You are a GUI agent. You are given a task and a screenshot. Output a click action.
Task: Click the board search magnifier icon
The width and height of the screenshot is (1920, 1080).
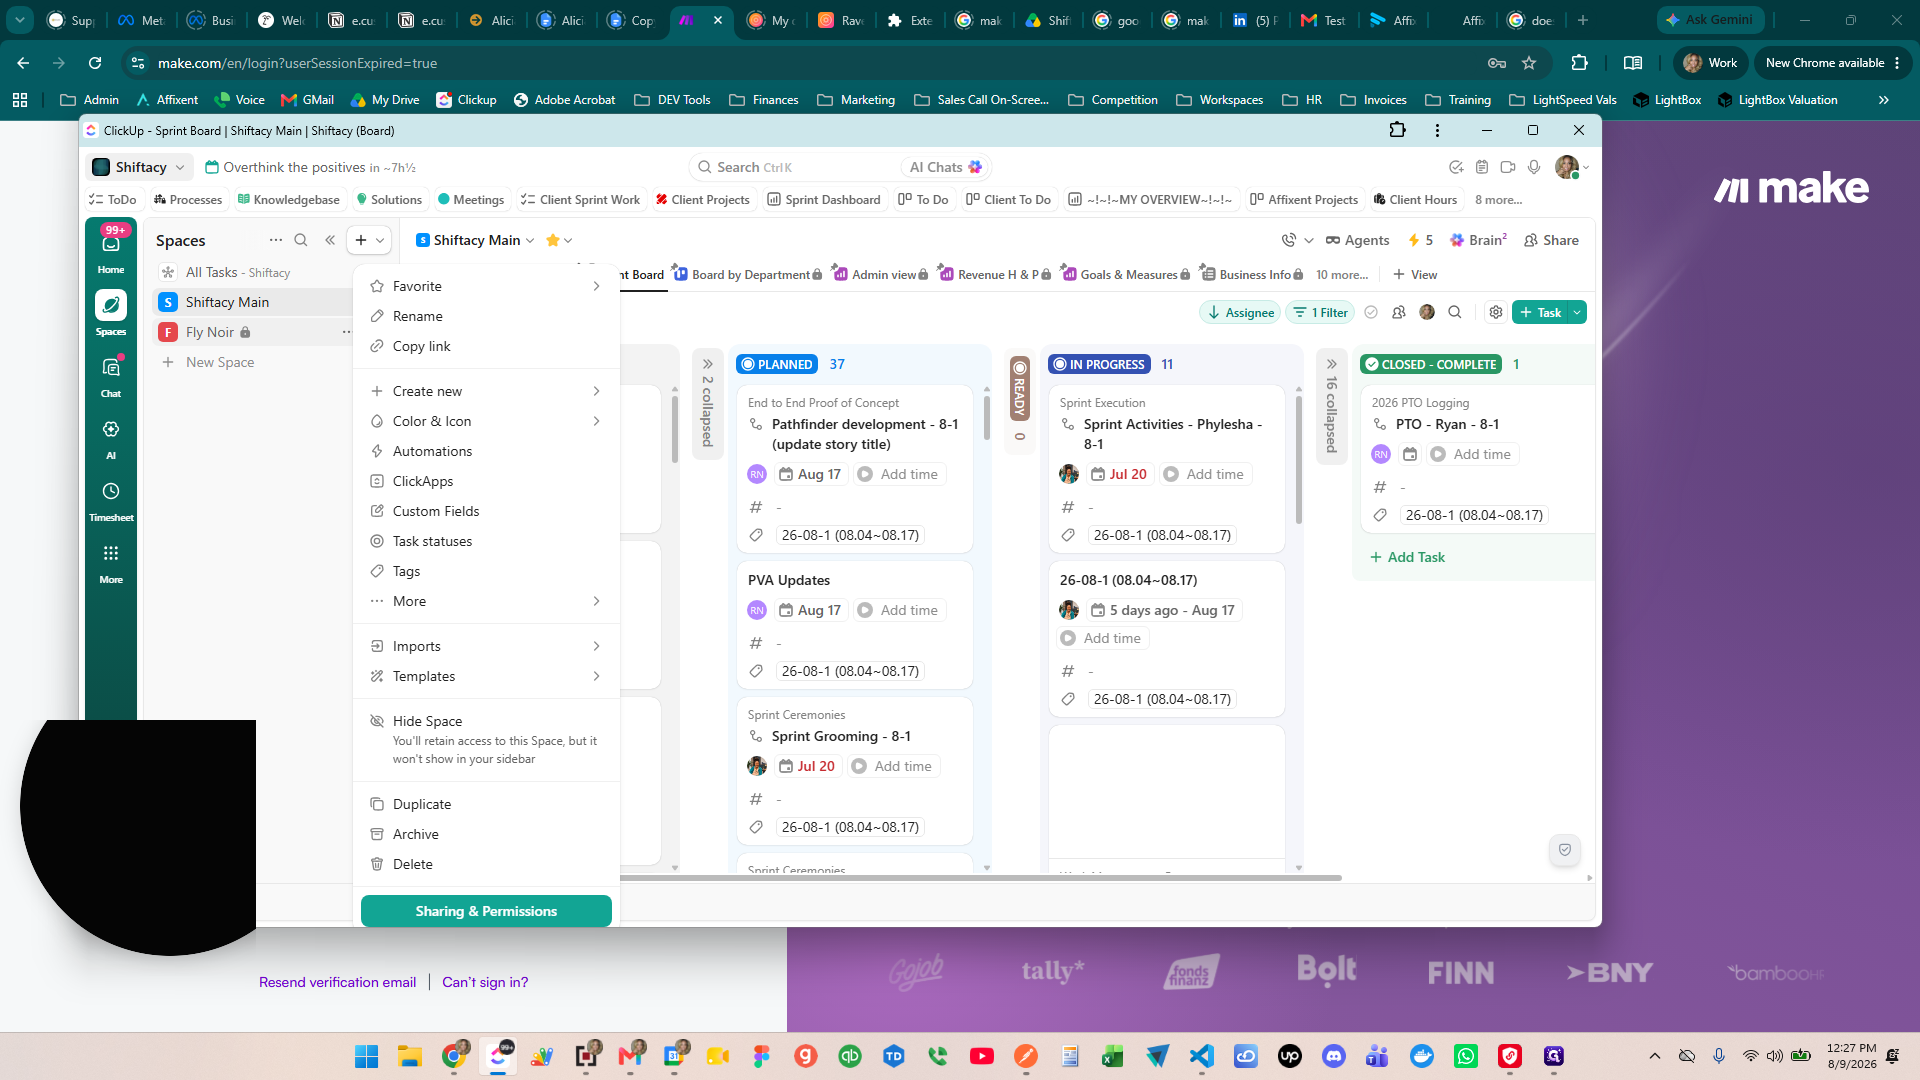(x=1455, y=312)
